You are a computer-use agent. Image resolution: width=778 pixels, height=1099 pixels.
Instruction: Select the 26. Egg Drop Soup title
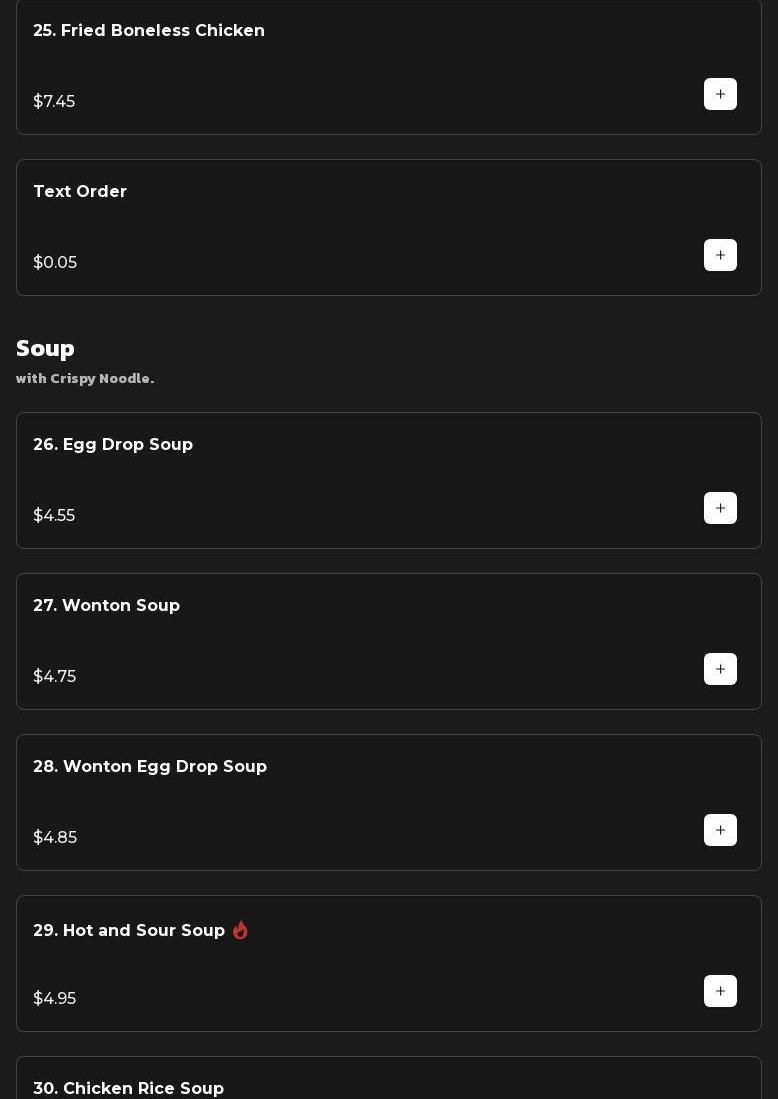pyautogui.click(x=113, y=445)
